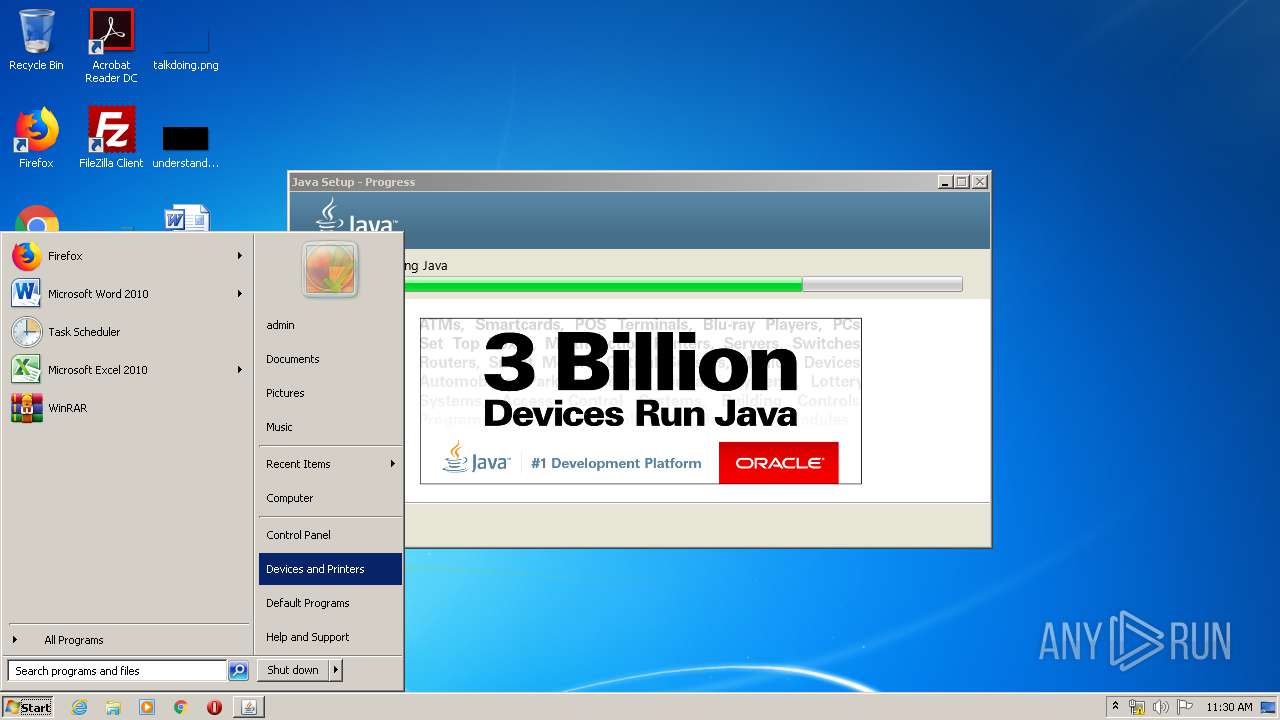Open Internet Explorer from the taskbar
Screen dimensions: 1280x720
pyautogui.click(x=79, y=707)
